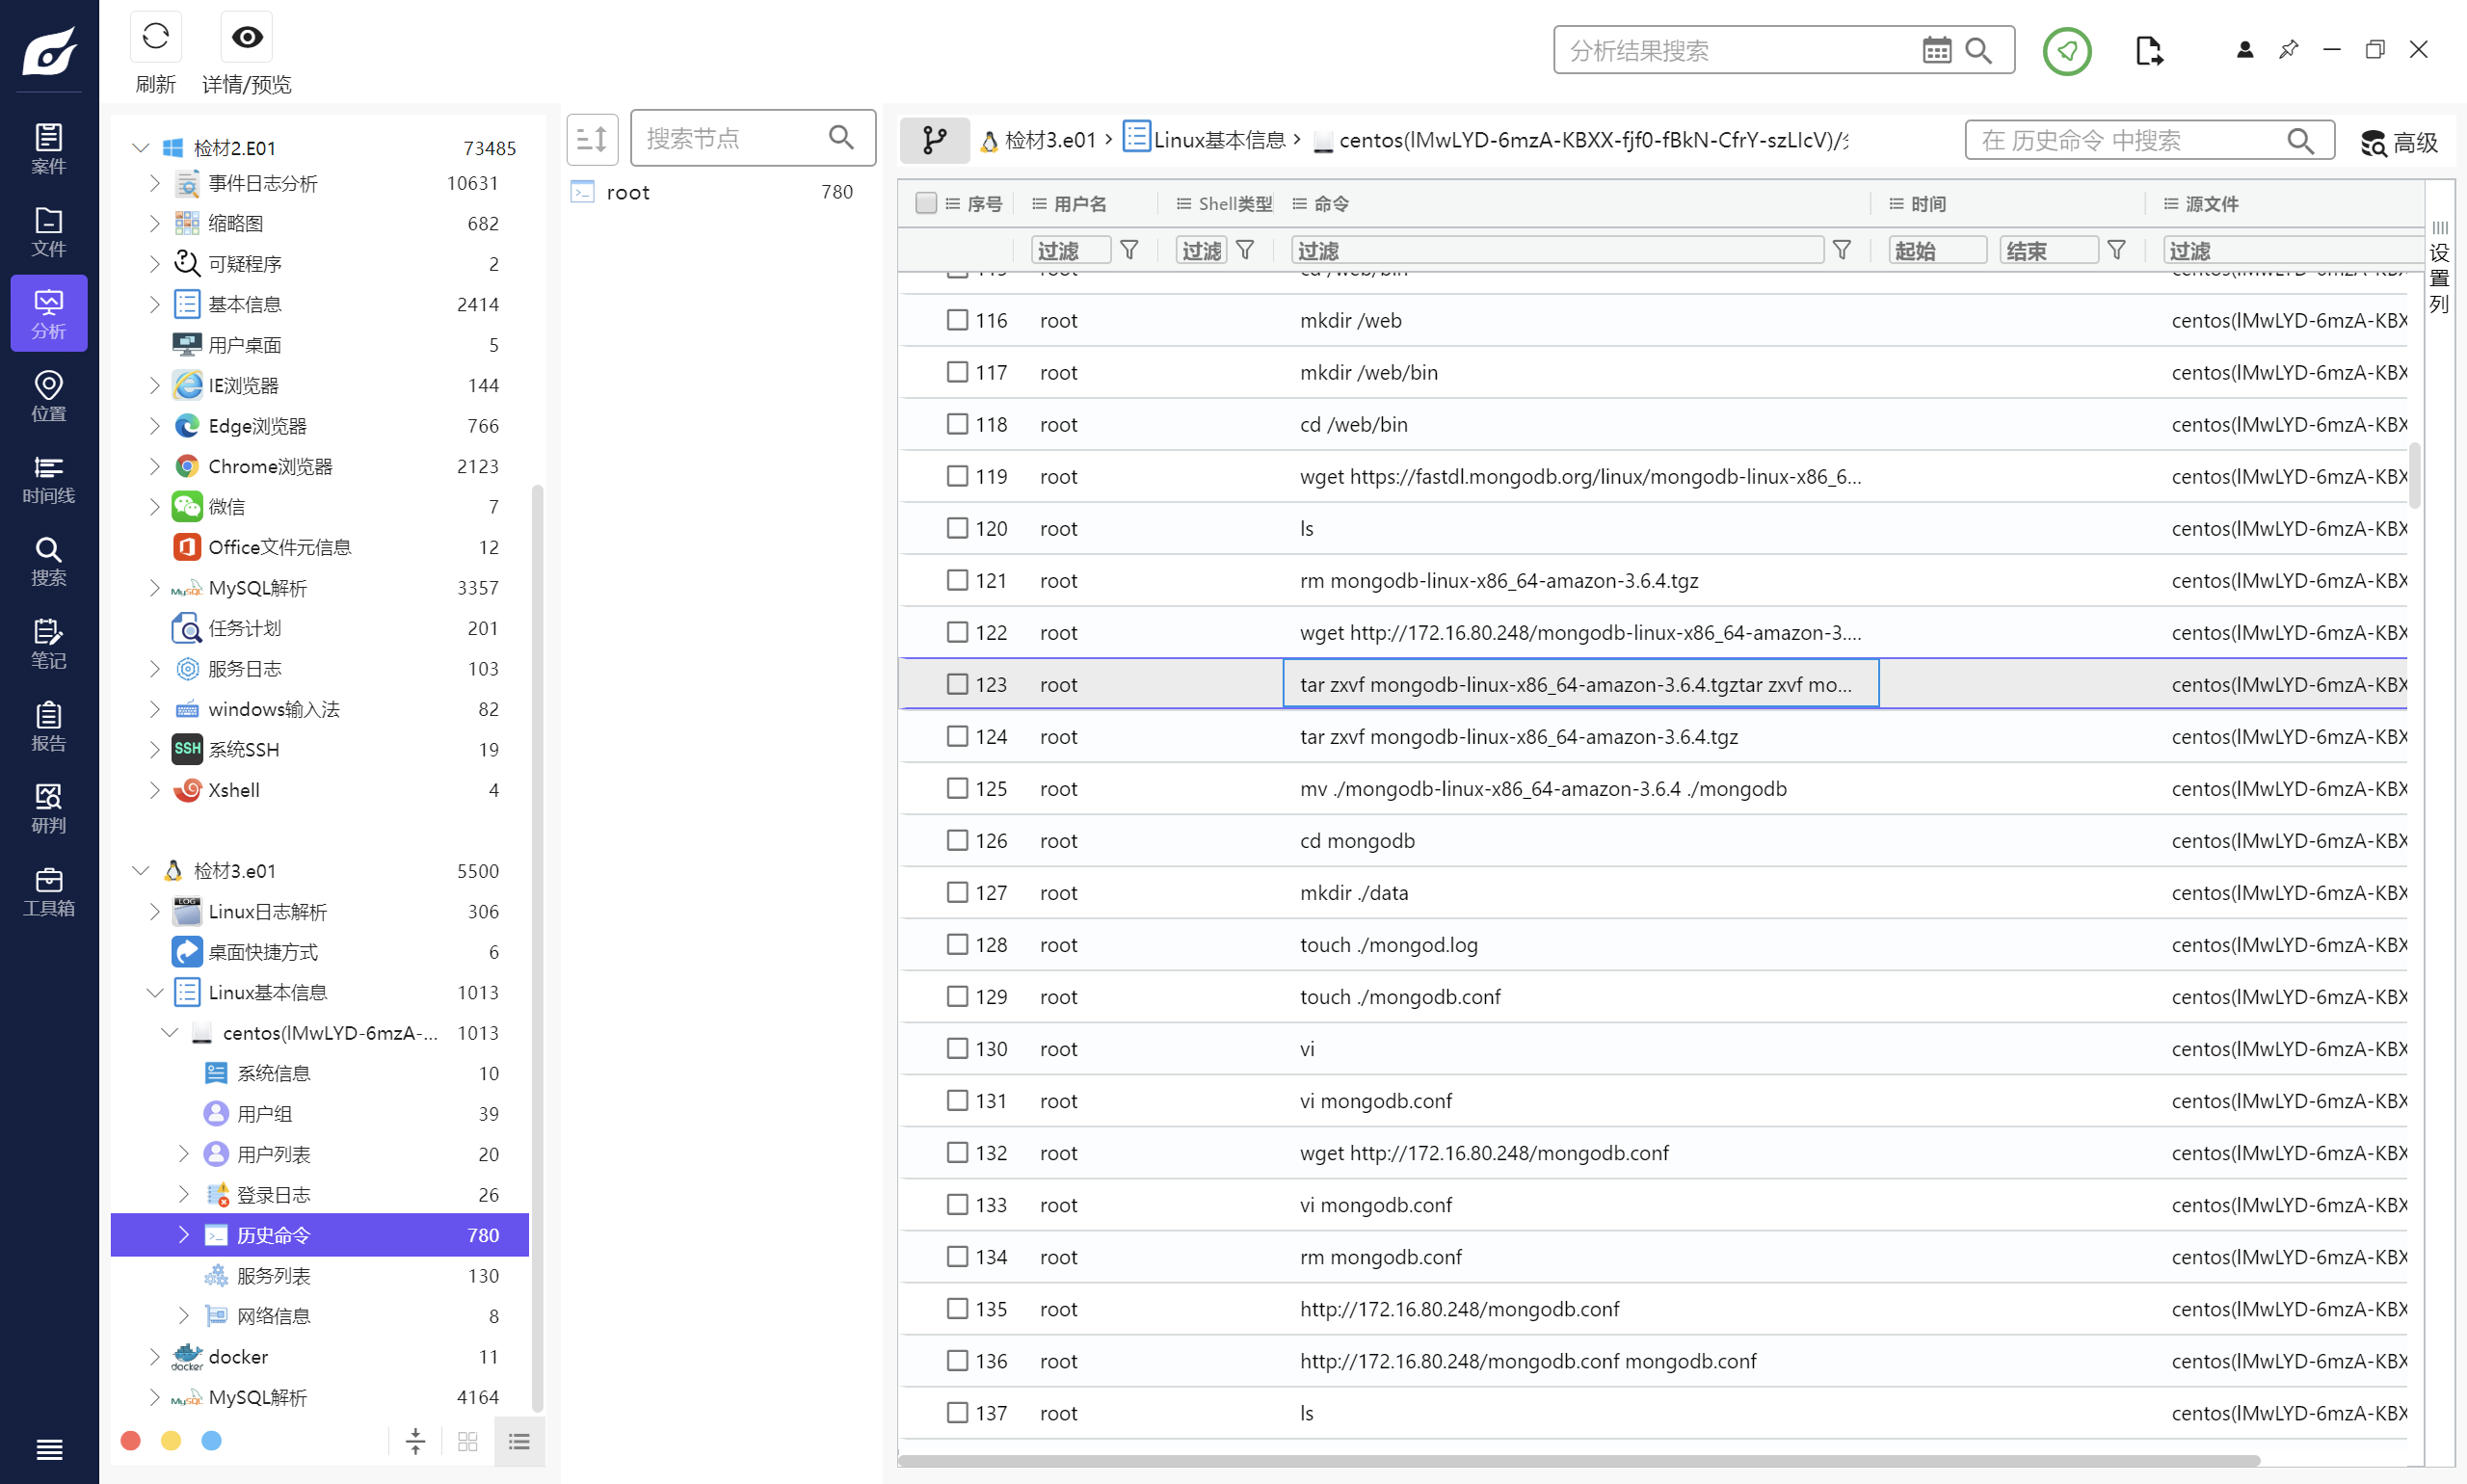Check the box for row 123
The height and width of the screenshot is (1484, 2467).
point(957,684)
